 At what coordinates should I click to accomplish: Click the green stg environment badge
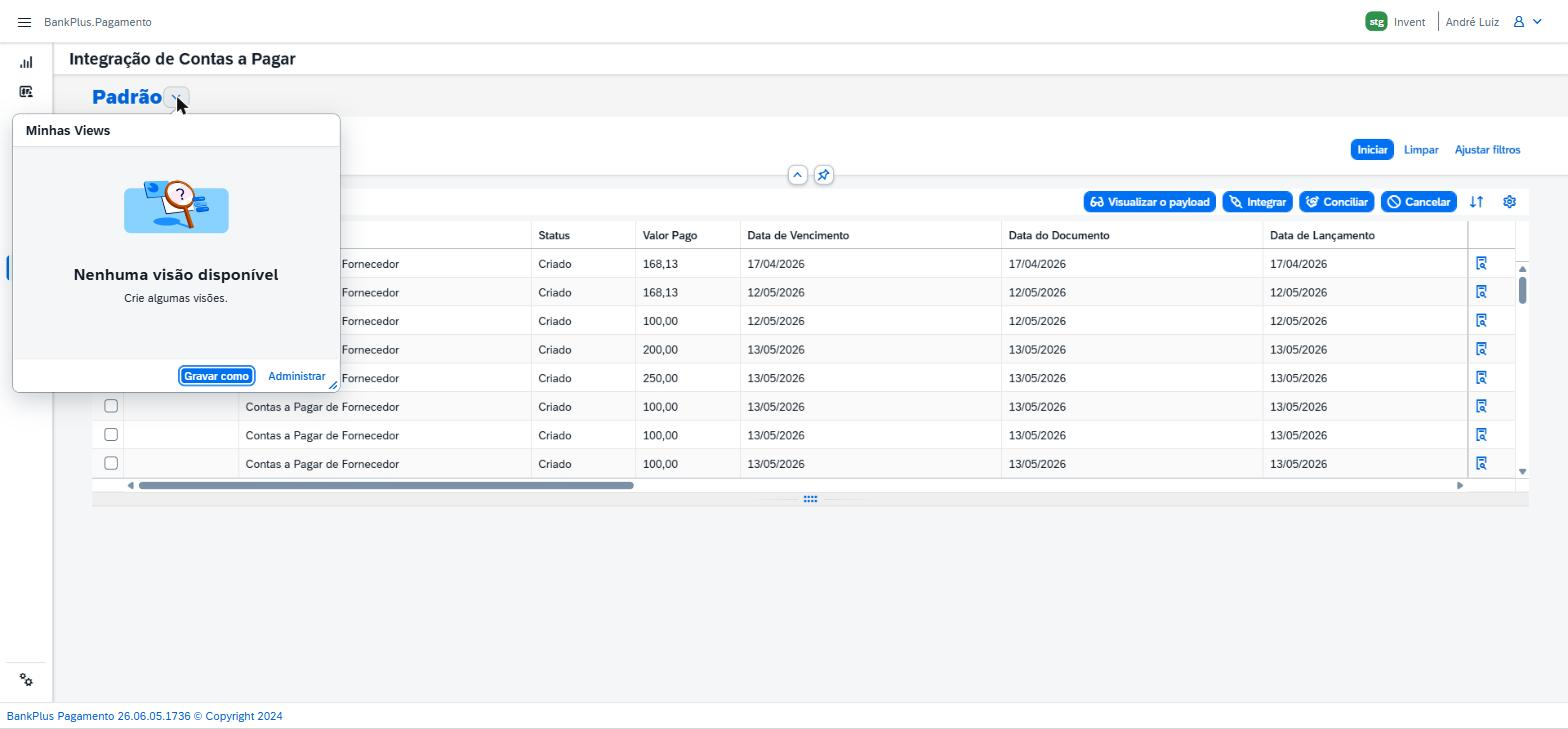[1376, 22]
